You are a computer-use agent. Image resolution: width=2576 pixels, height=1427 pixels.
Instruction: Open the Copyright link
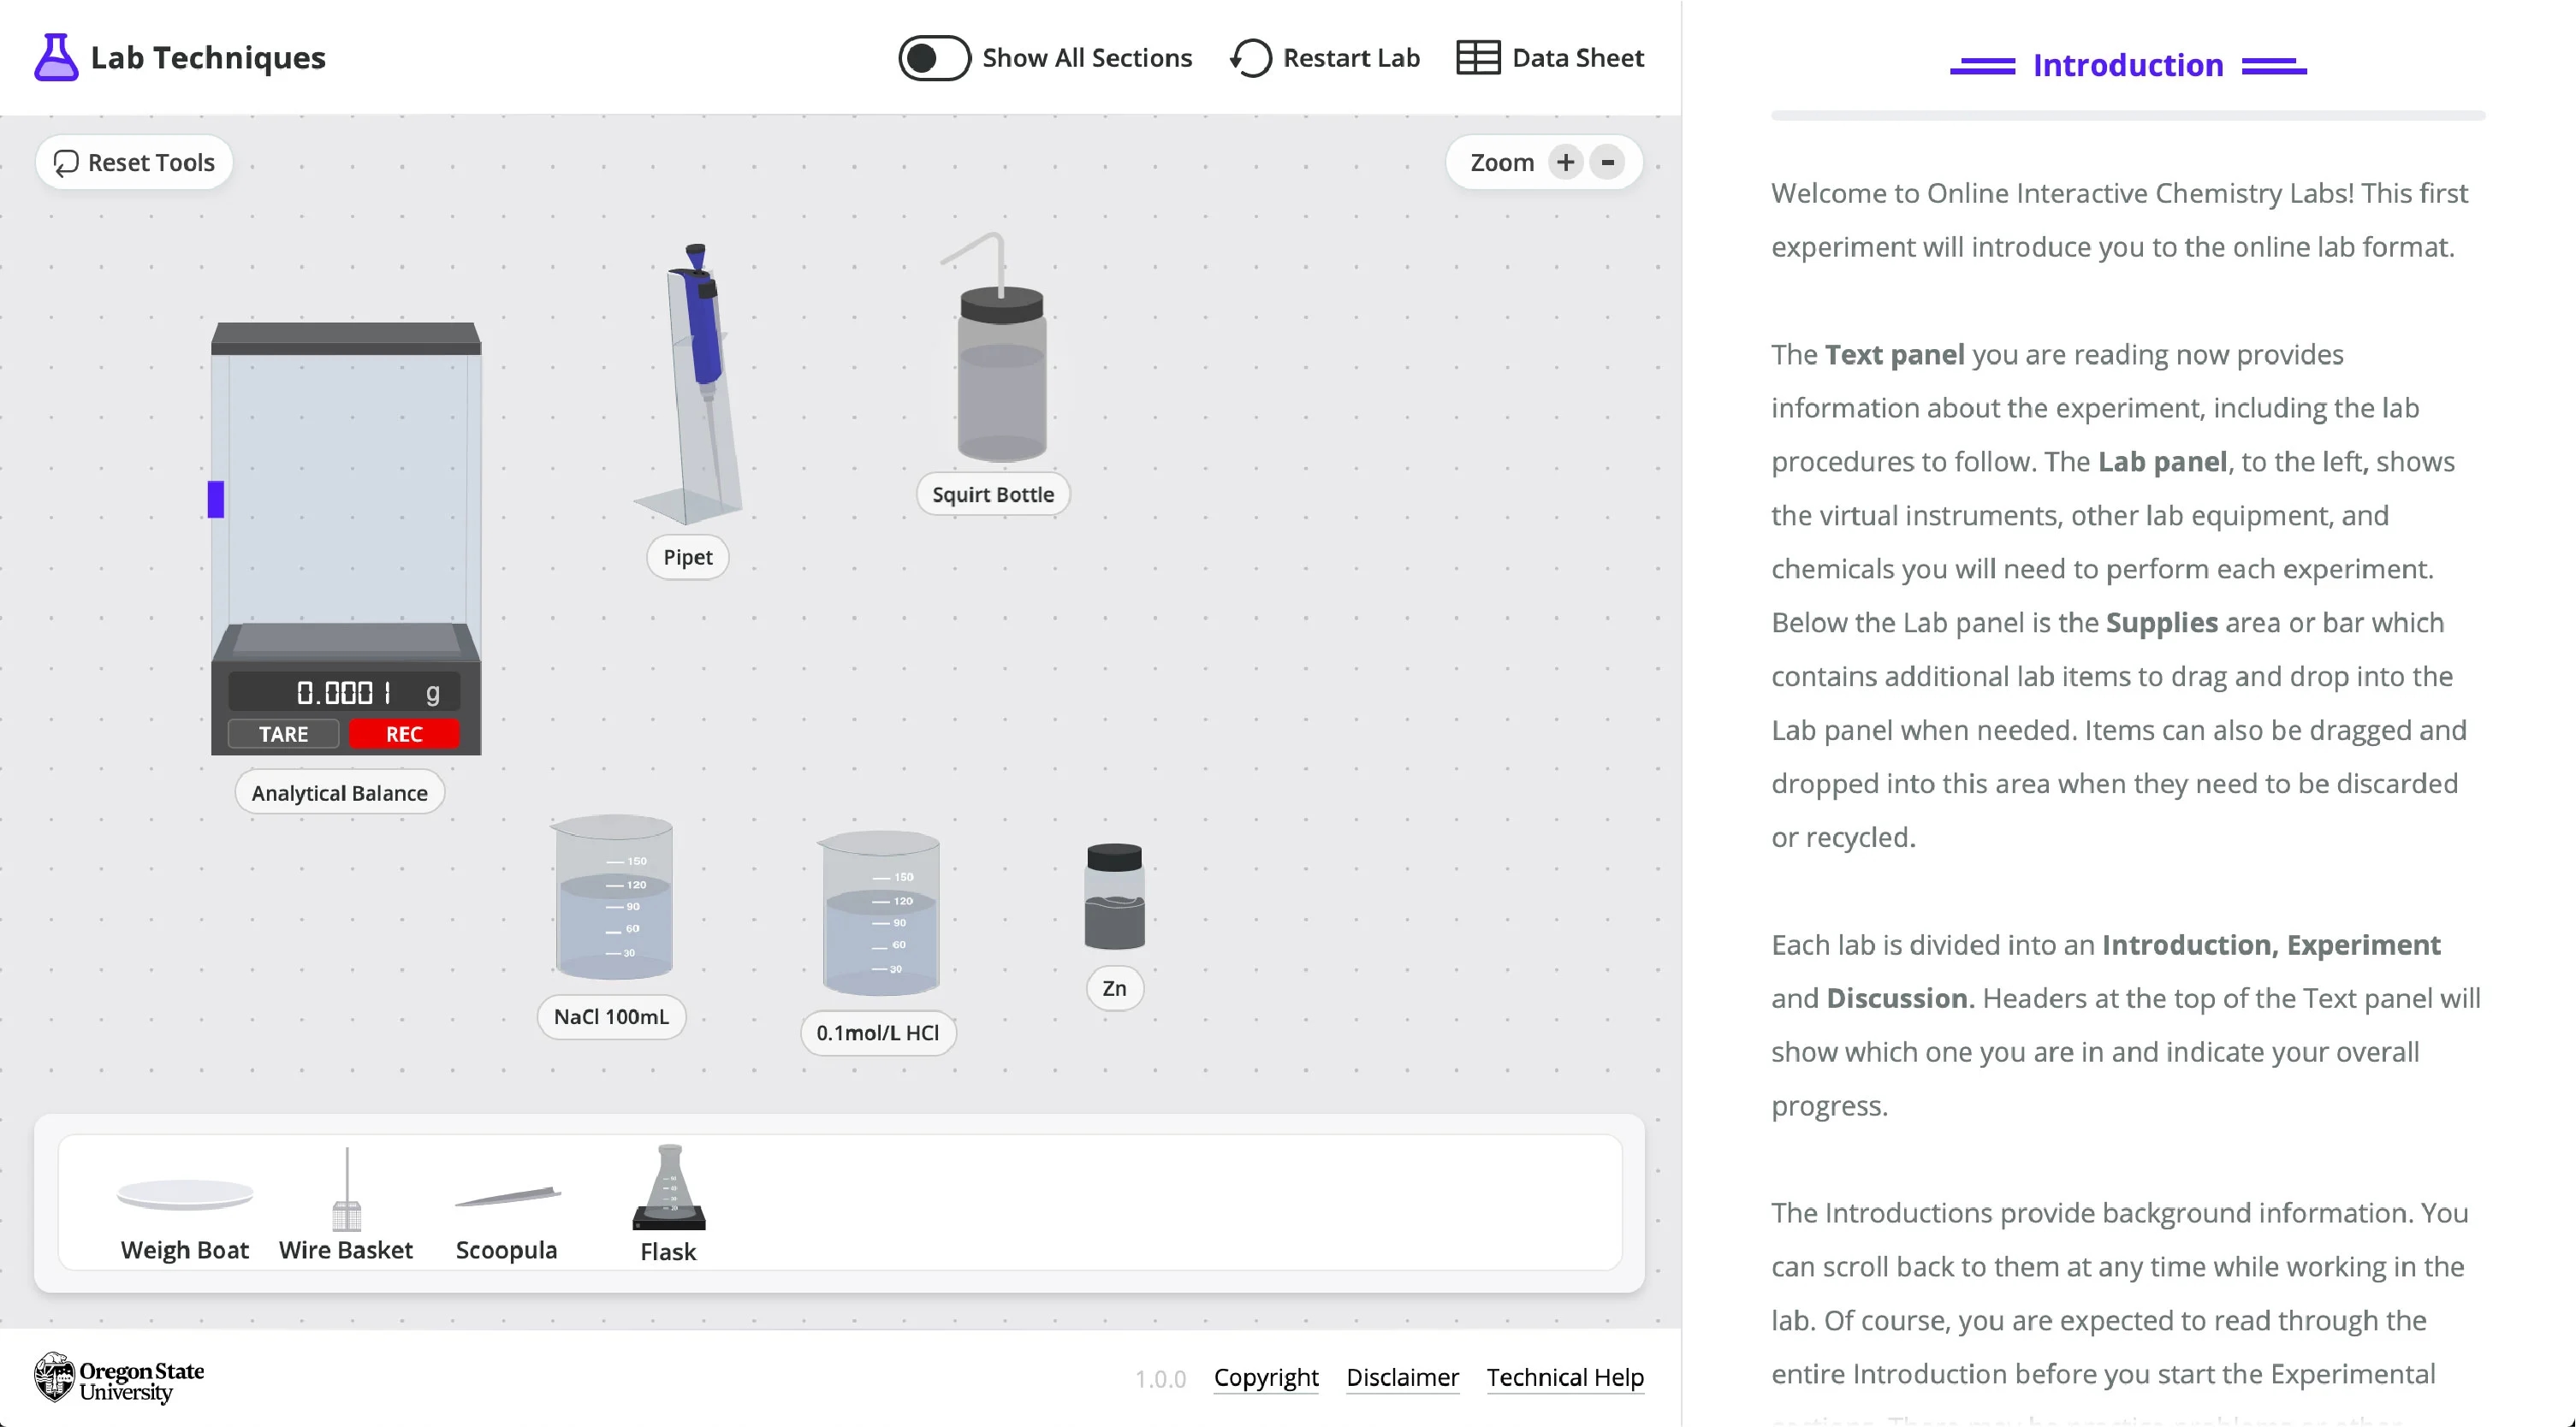[1266, 1378]
